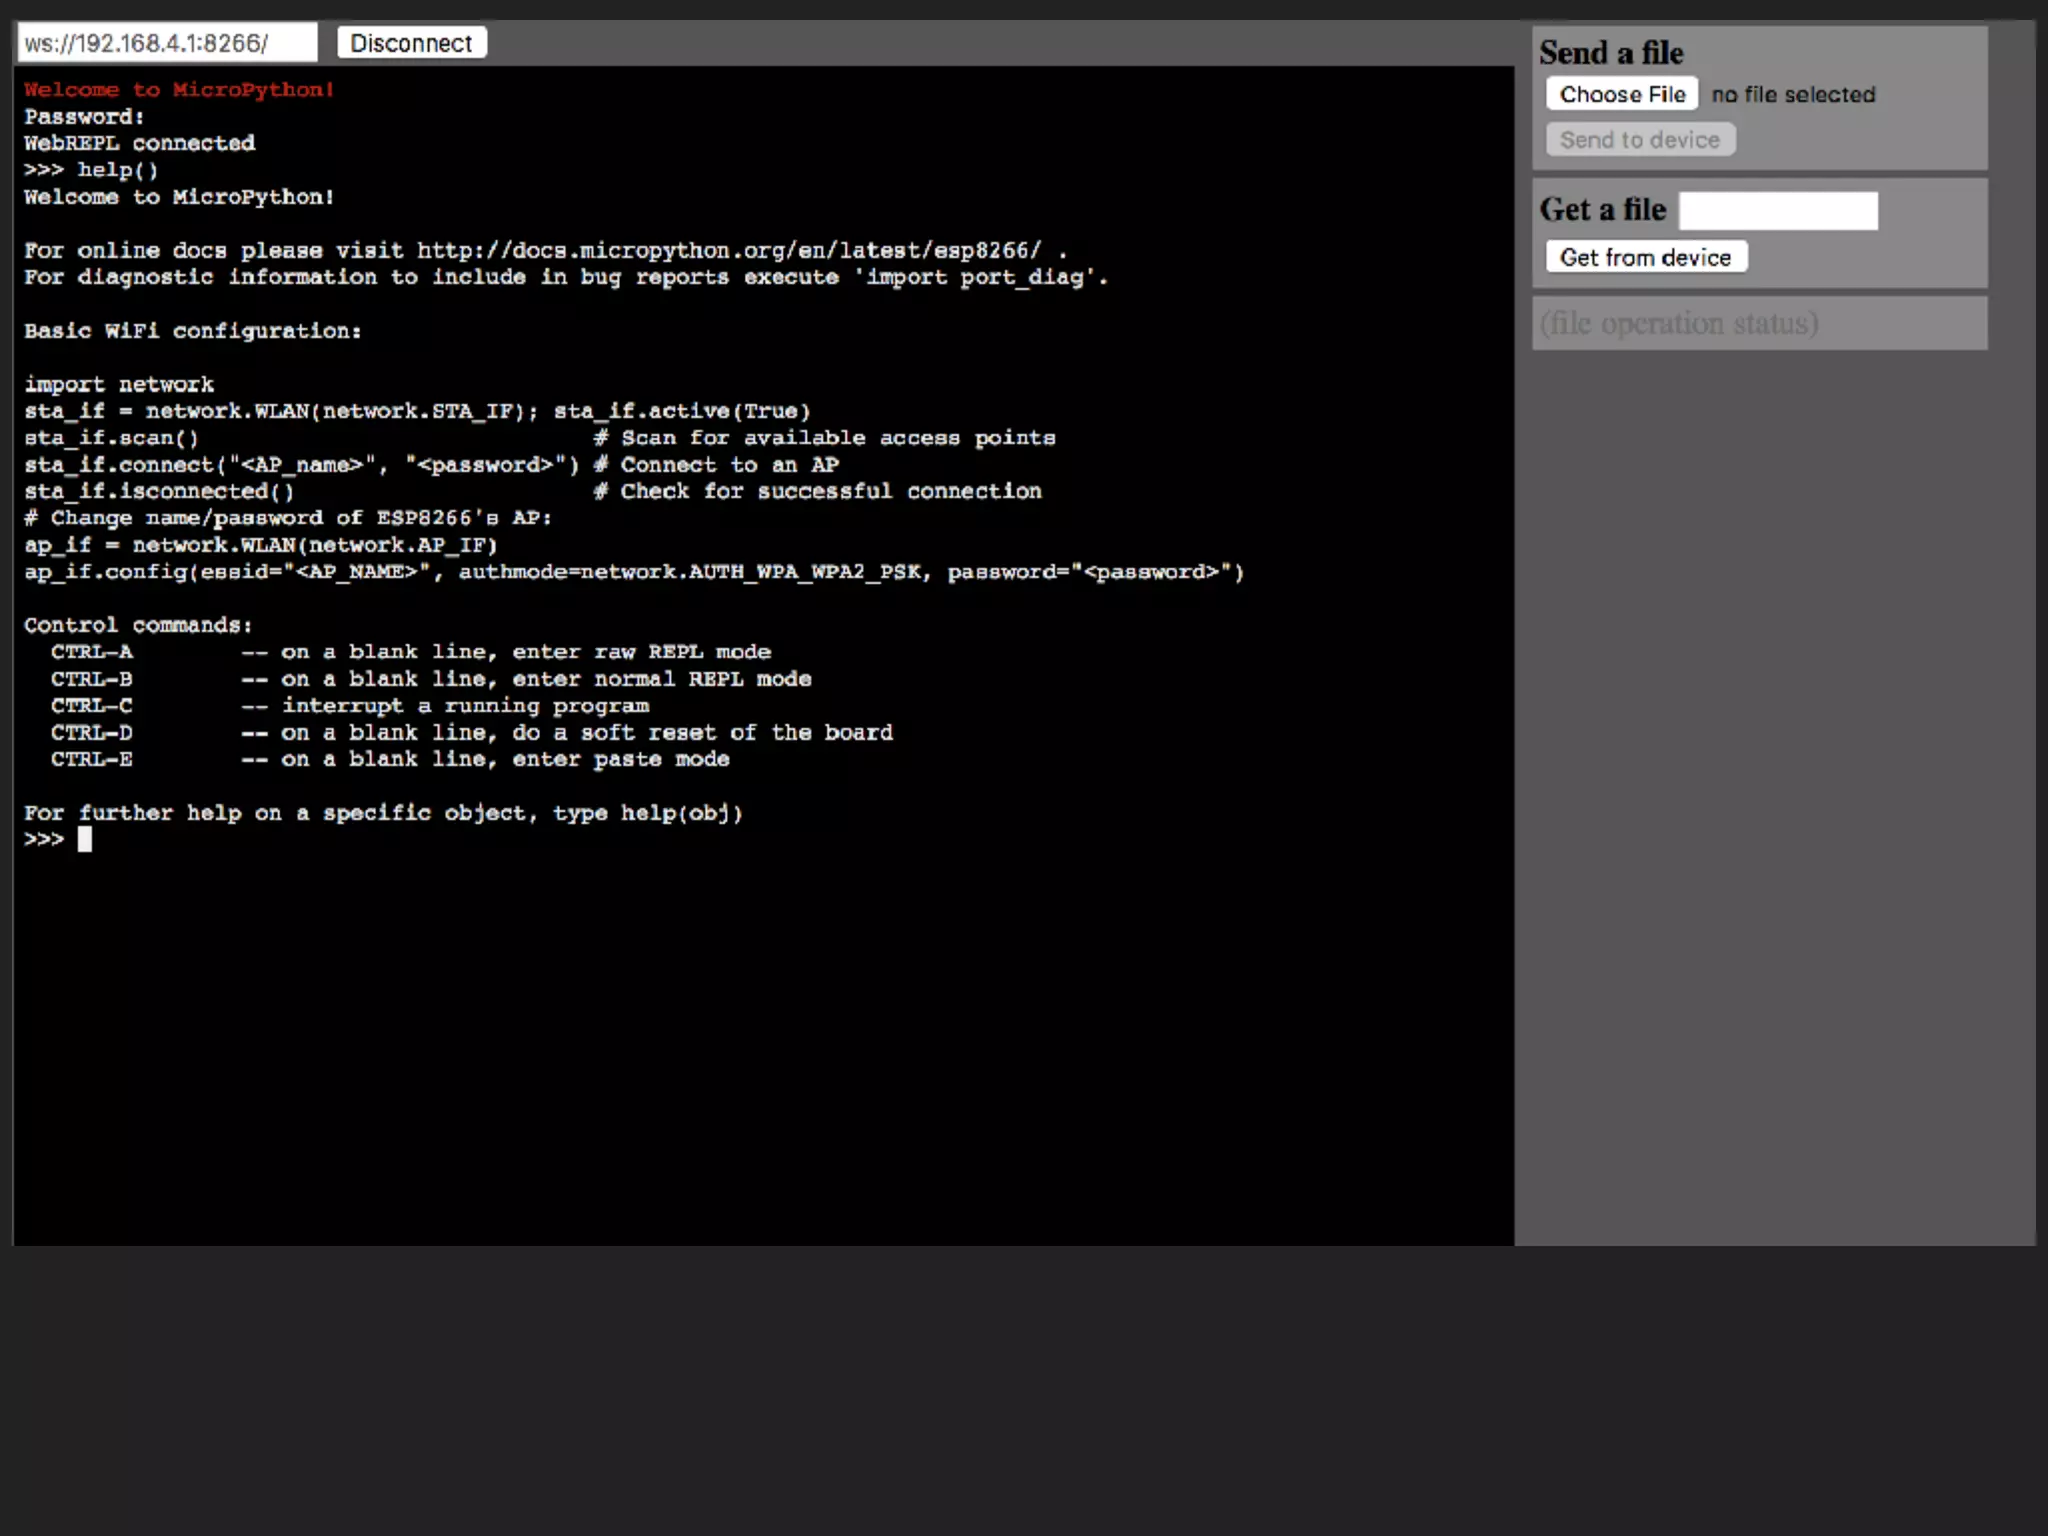Click the ap_if.config essid line
2048x1536 pixels.
[x=633, y=572]
